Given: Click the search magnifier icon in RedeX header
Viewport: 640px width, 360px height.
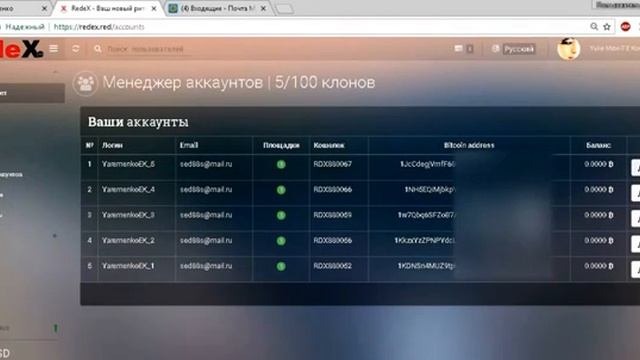Looking at the screenshot, I should coord(98,49).
